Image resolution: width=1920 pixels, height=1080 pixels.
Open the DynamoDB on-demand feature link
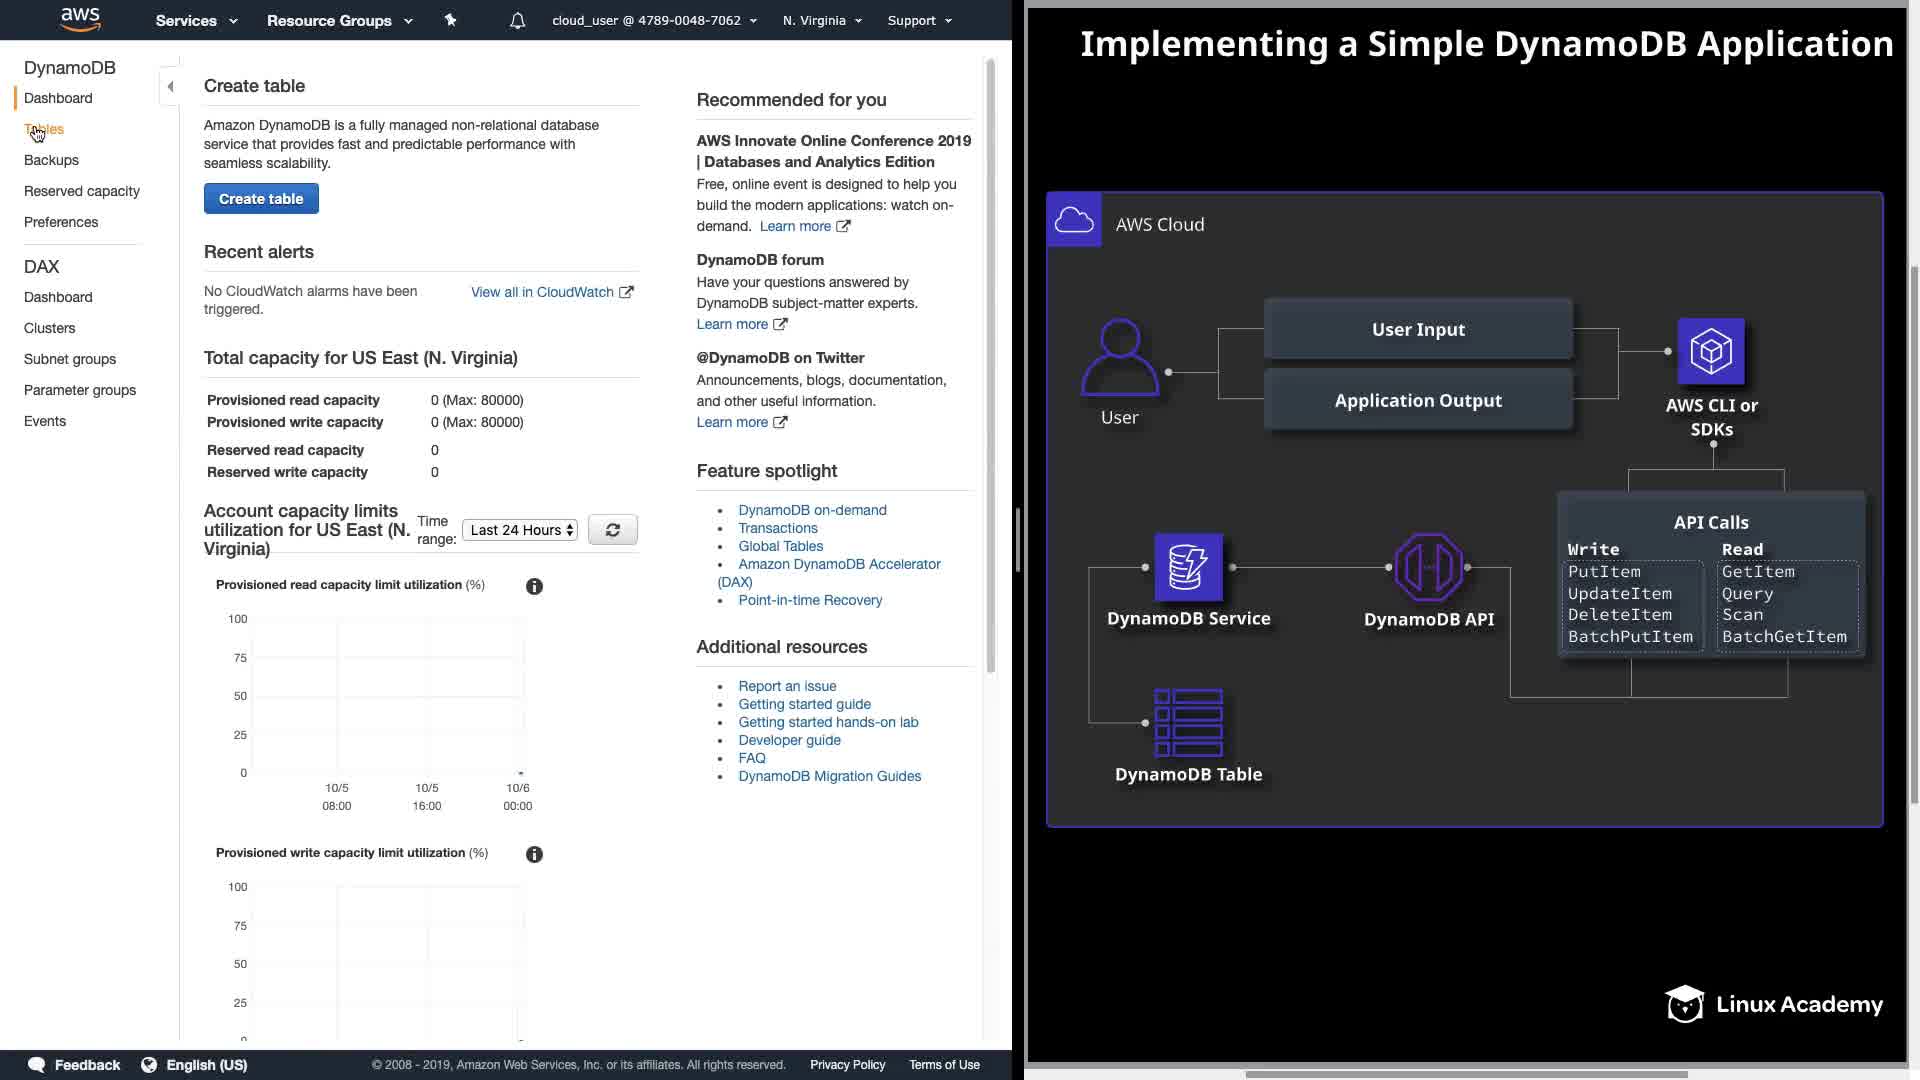[812, 510]
